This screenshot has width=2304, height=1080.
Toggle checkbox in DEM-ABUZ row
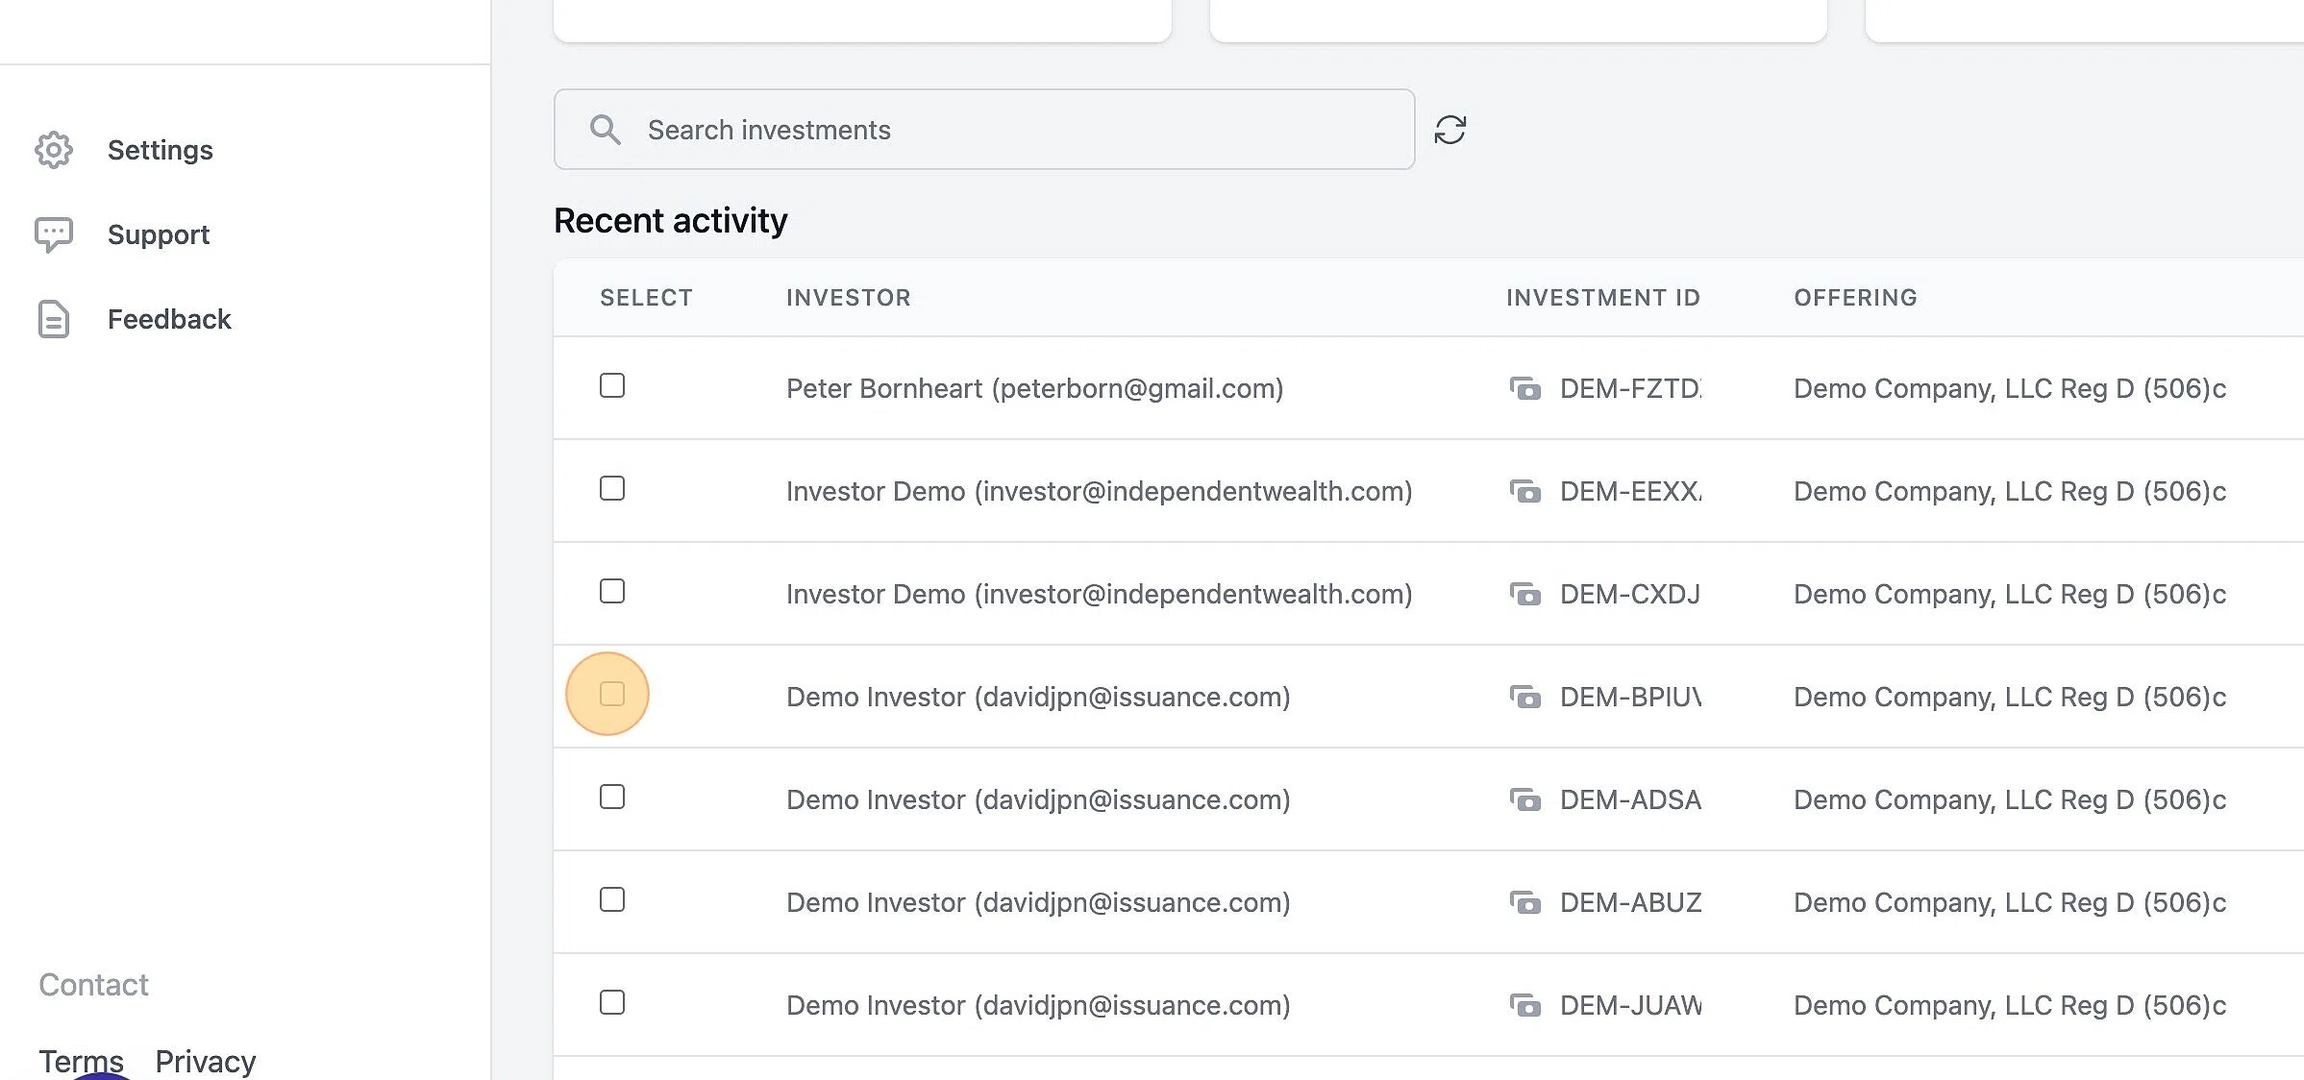tap(612, 900)
